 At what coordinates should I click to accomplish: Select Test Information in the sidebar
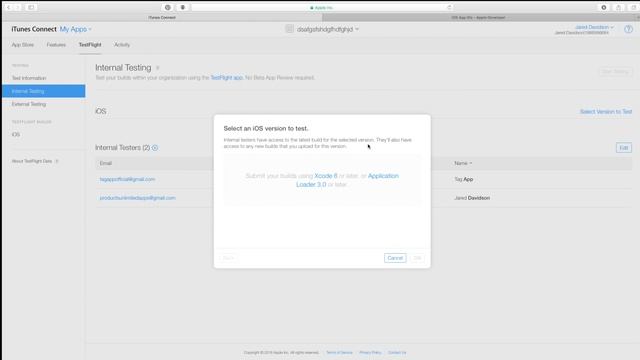coord(29,78)
